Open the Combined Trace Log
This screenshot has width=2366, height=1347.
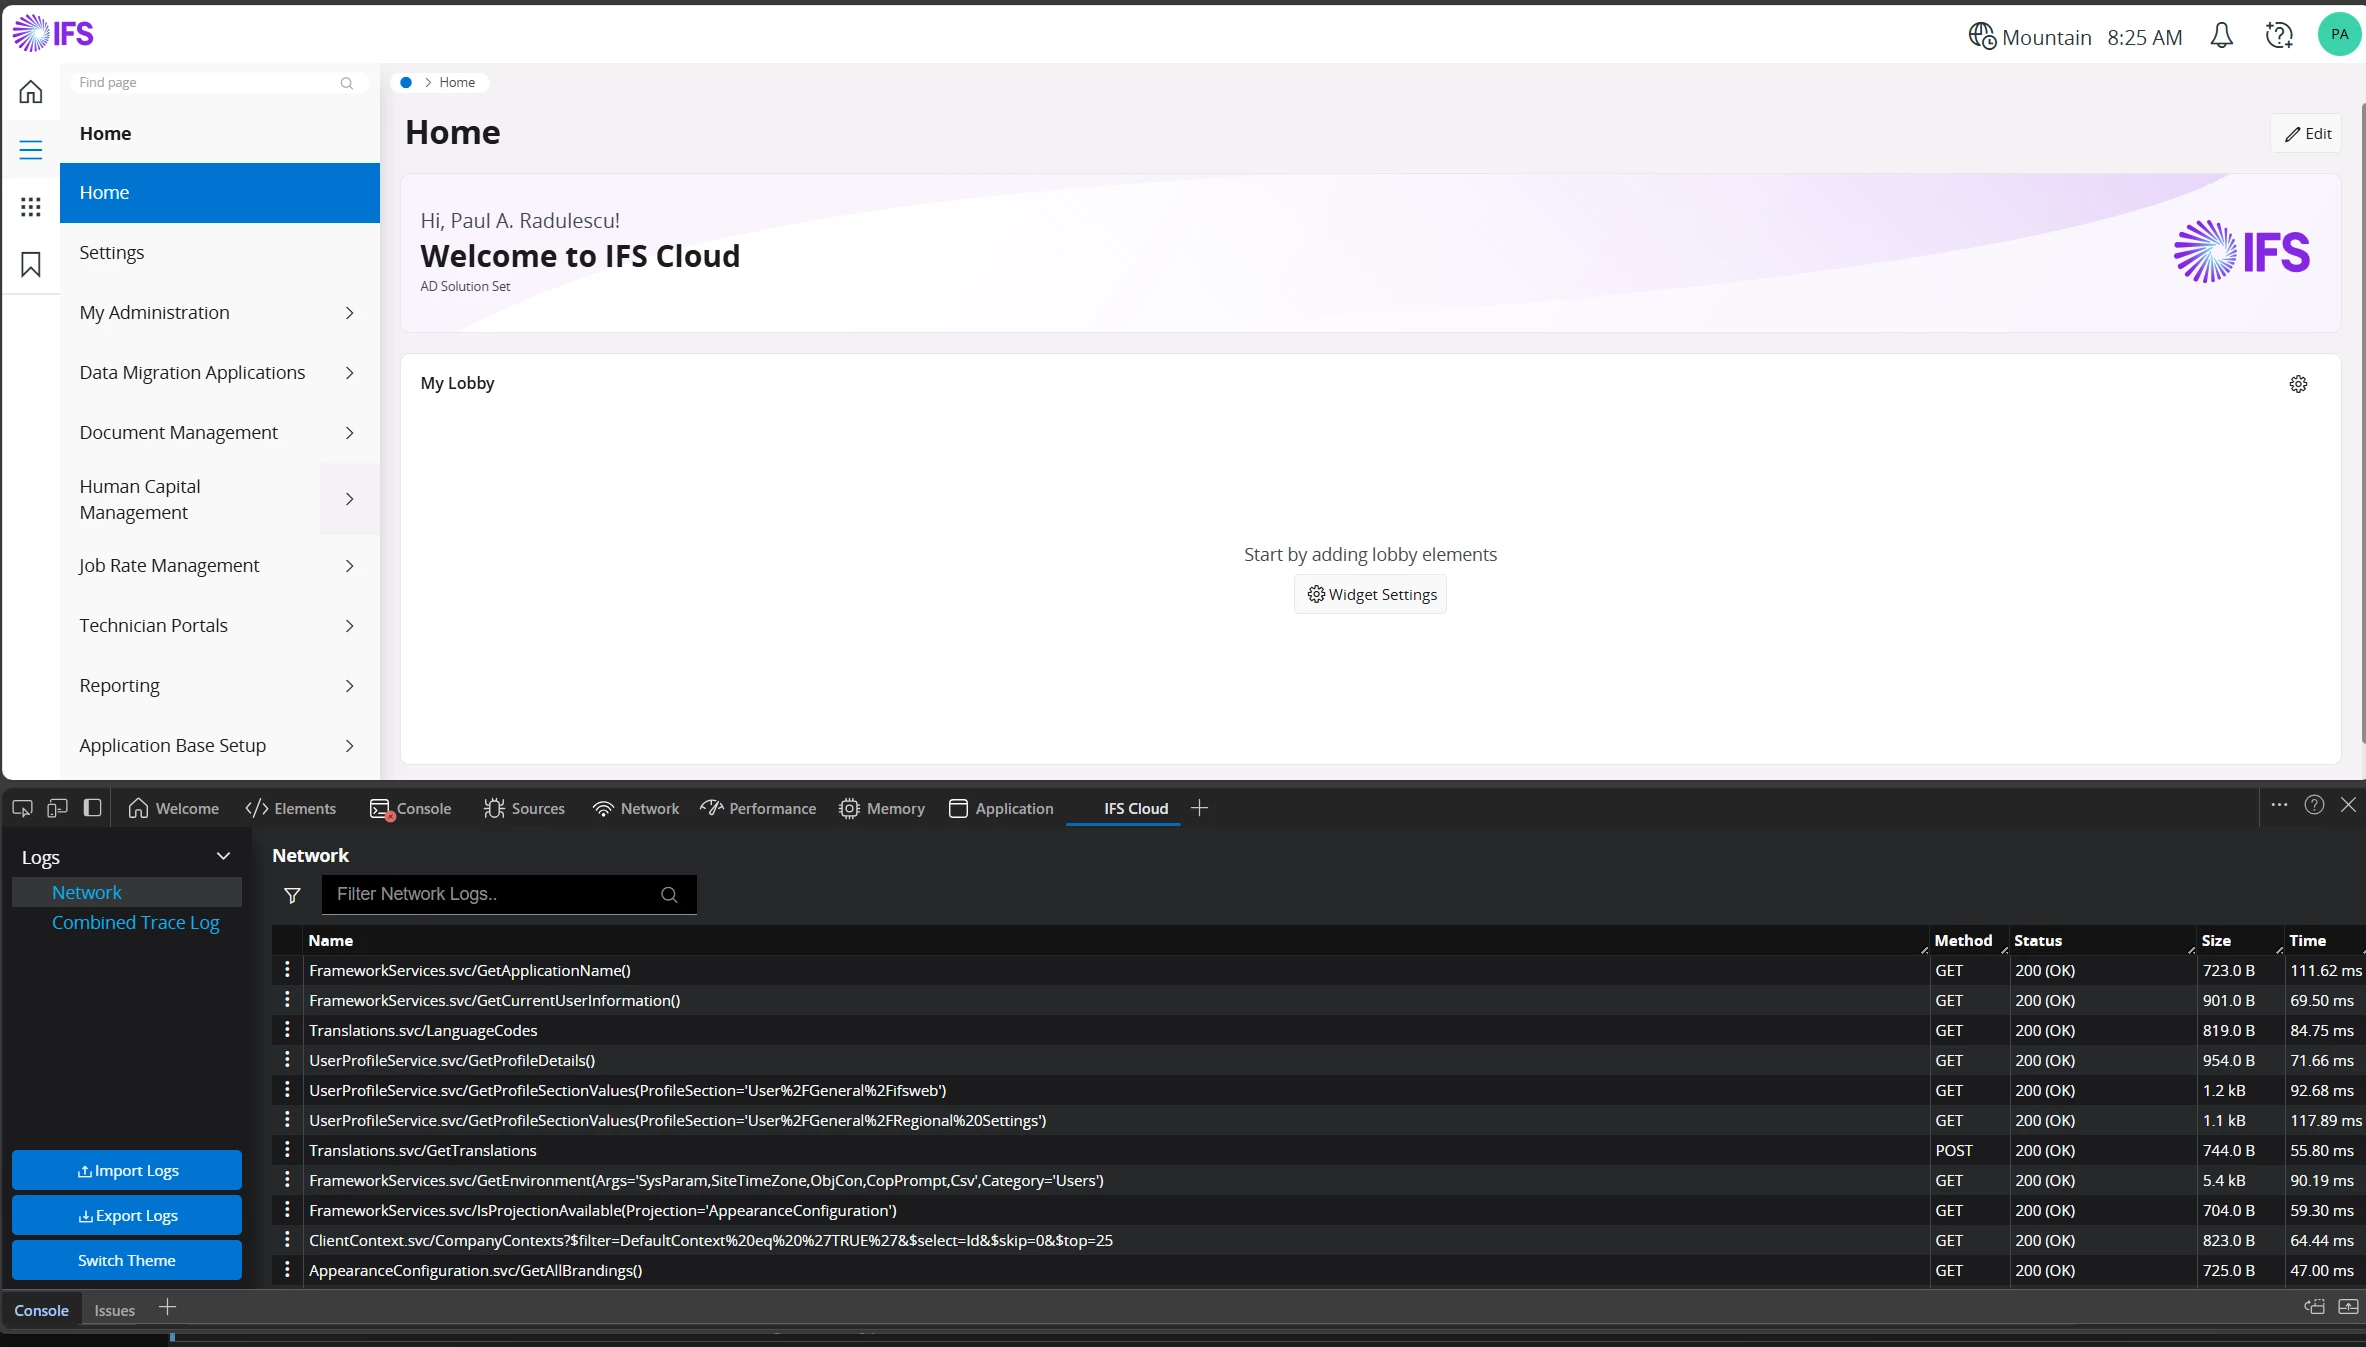135,922
